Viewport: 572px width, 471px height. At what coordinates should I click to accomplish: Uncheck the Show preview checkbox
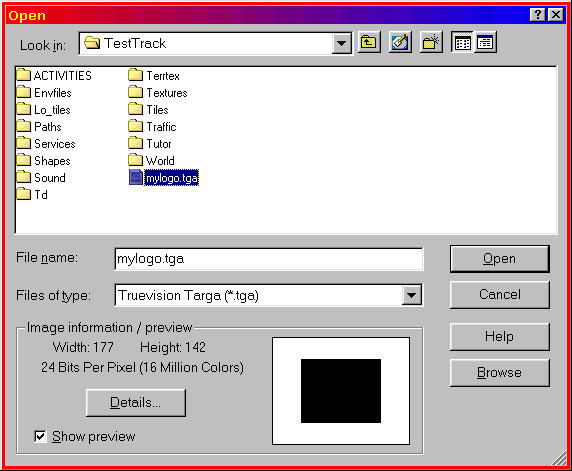point(40,436)
